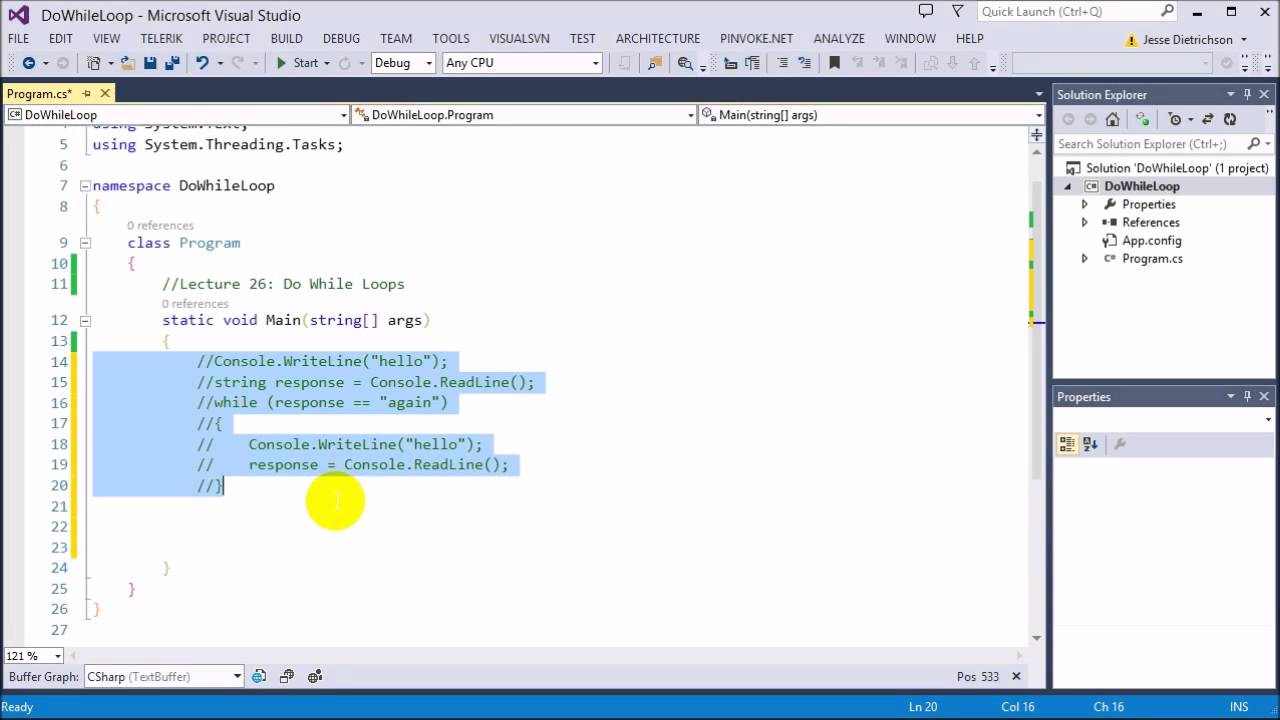Image resolution: width=1280 pixels, height=720 pixels.
Task: Open the Any CPU platform dropdown
Action: [595, 62]
